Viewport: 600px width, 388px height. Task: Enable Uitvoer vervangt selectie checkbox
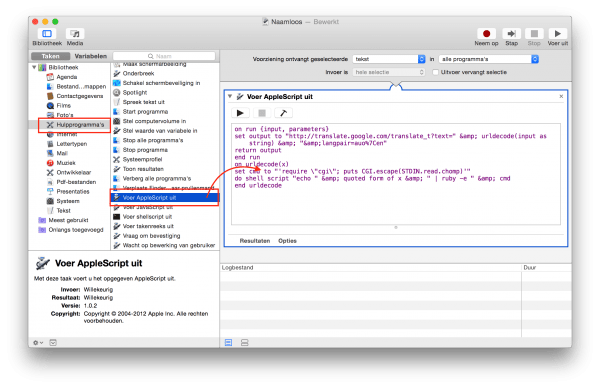[x=435, y=72]
